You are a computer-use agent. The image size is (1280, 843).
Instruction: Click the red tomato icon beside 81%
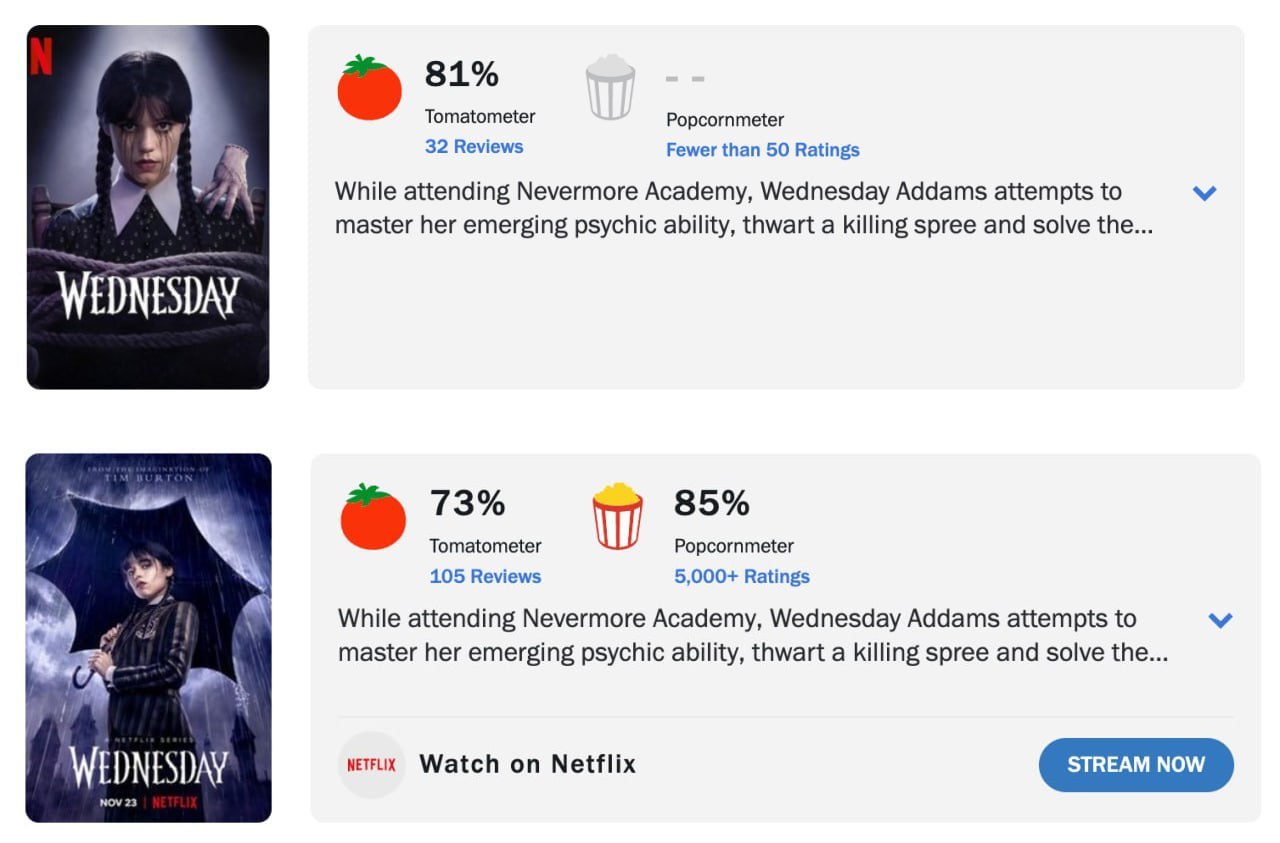point(369,88)
